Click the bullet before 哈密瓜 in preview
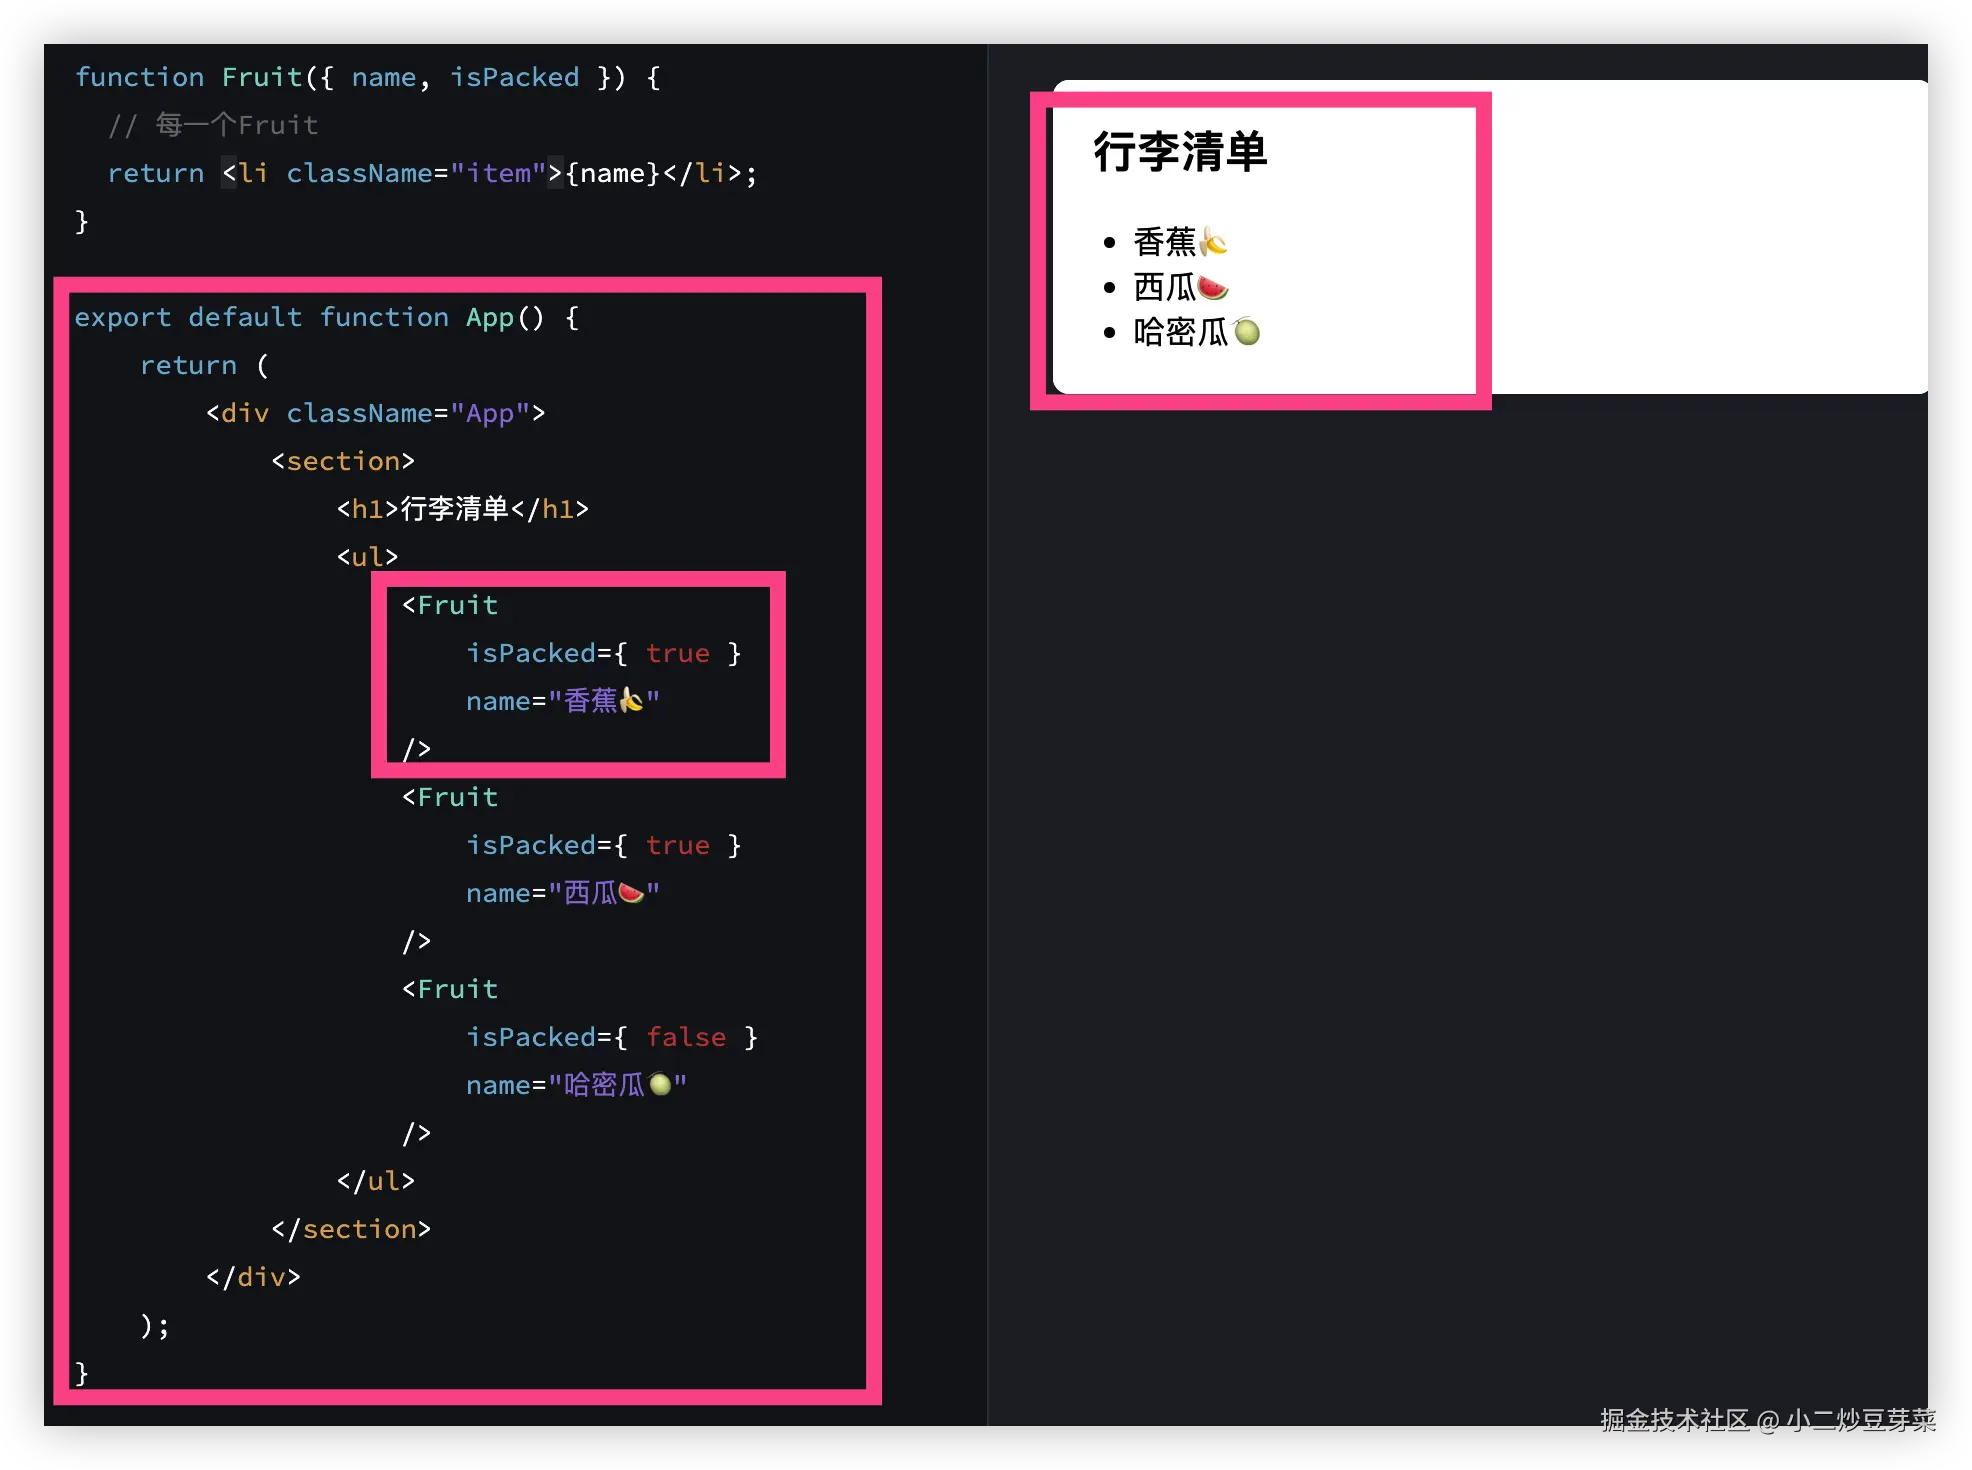Viewport: 1972px width, 1470px height. [1109, 333]
